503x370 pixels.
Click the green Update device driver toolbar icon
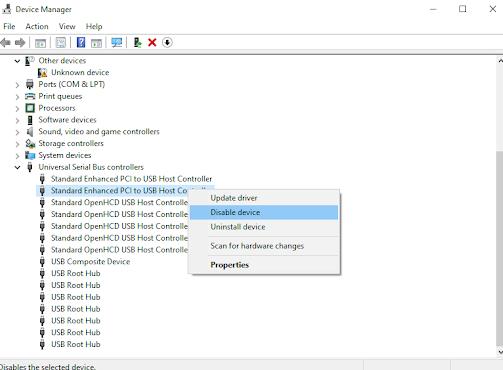(137, 42)
